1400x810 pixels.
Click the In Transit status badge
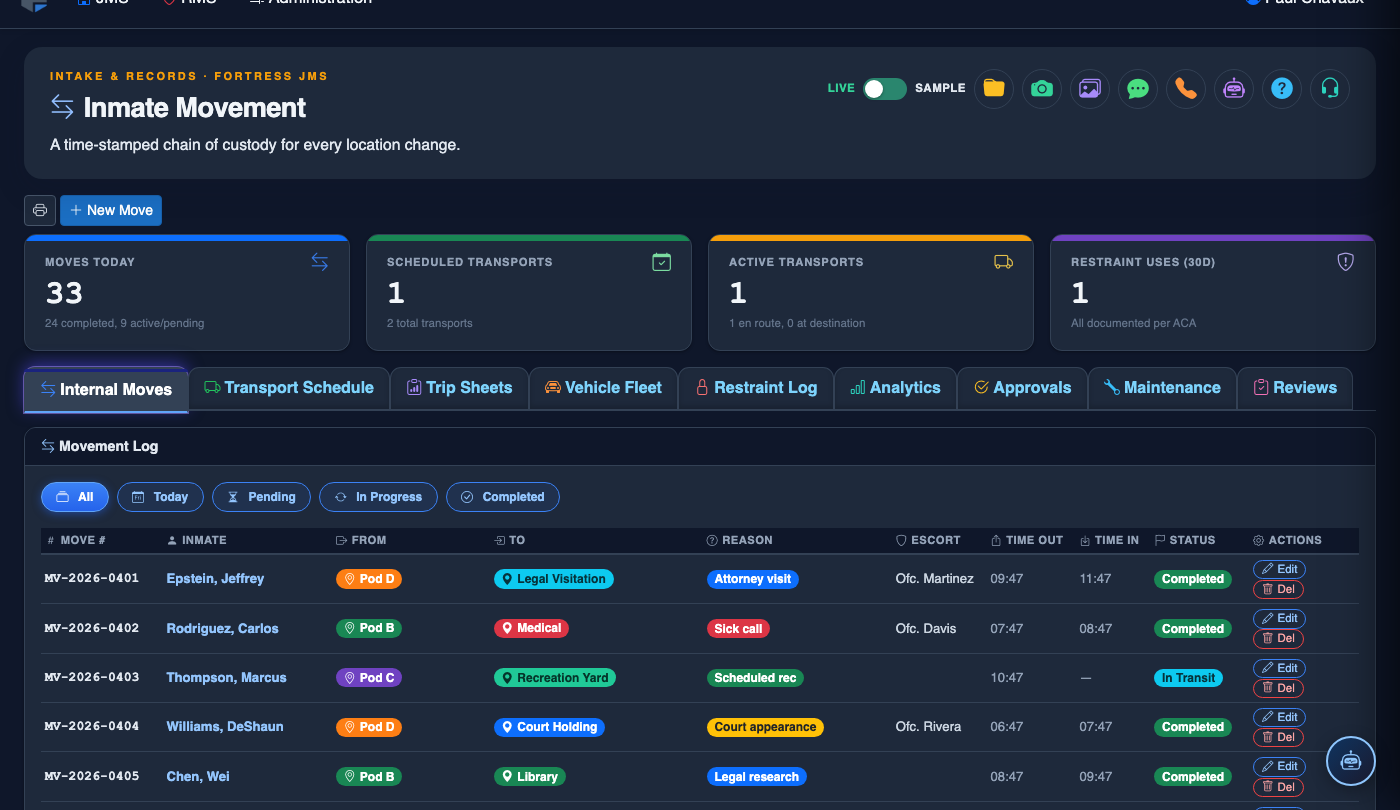click(x=1188, y=678)
